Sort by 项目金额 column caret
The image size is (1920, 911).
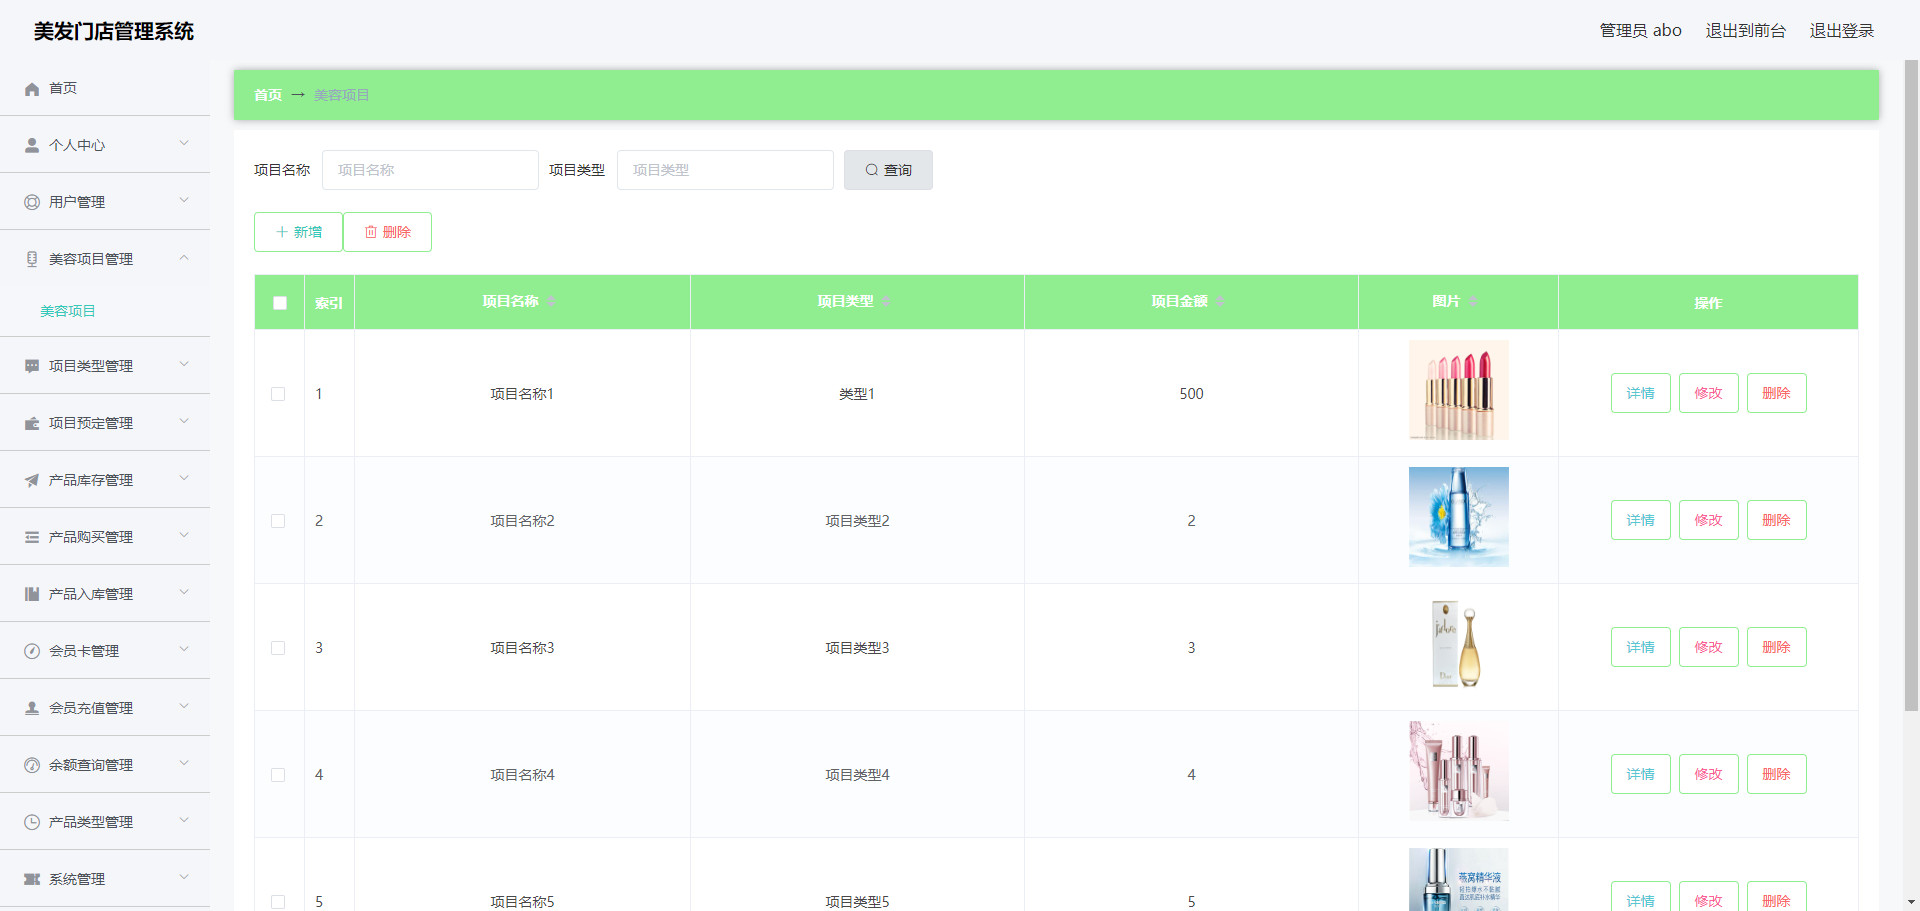pyautogui.click(x=1220, y=302)
